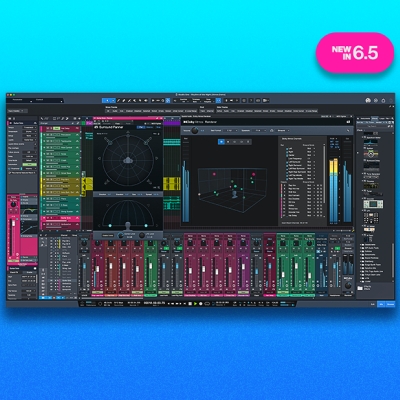Toggle the Left Surround channel checkbox
The width and height of the screenshot is (400, 400).
point(287,162)
